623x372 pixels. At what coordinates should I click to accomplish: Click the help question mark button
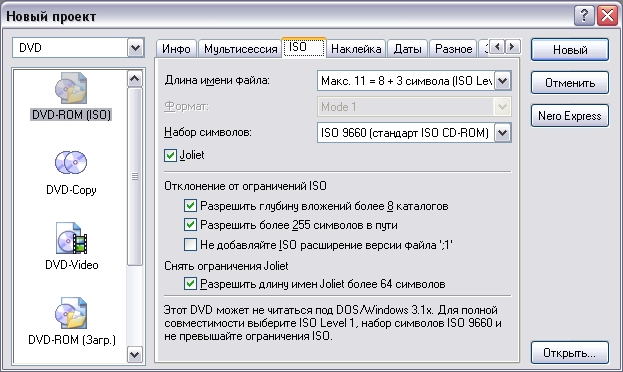click(x=584, y=16)
